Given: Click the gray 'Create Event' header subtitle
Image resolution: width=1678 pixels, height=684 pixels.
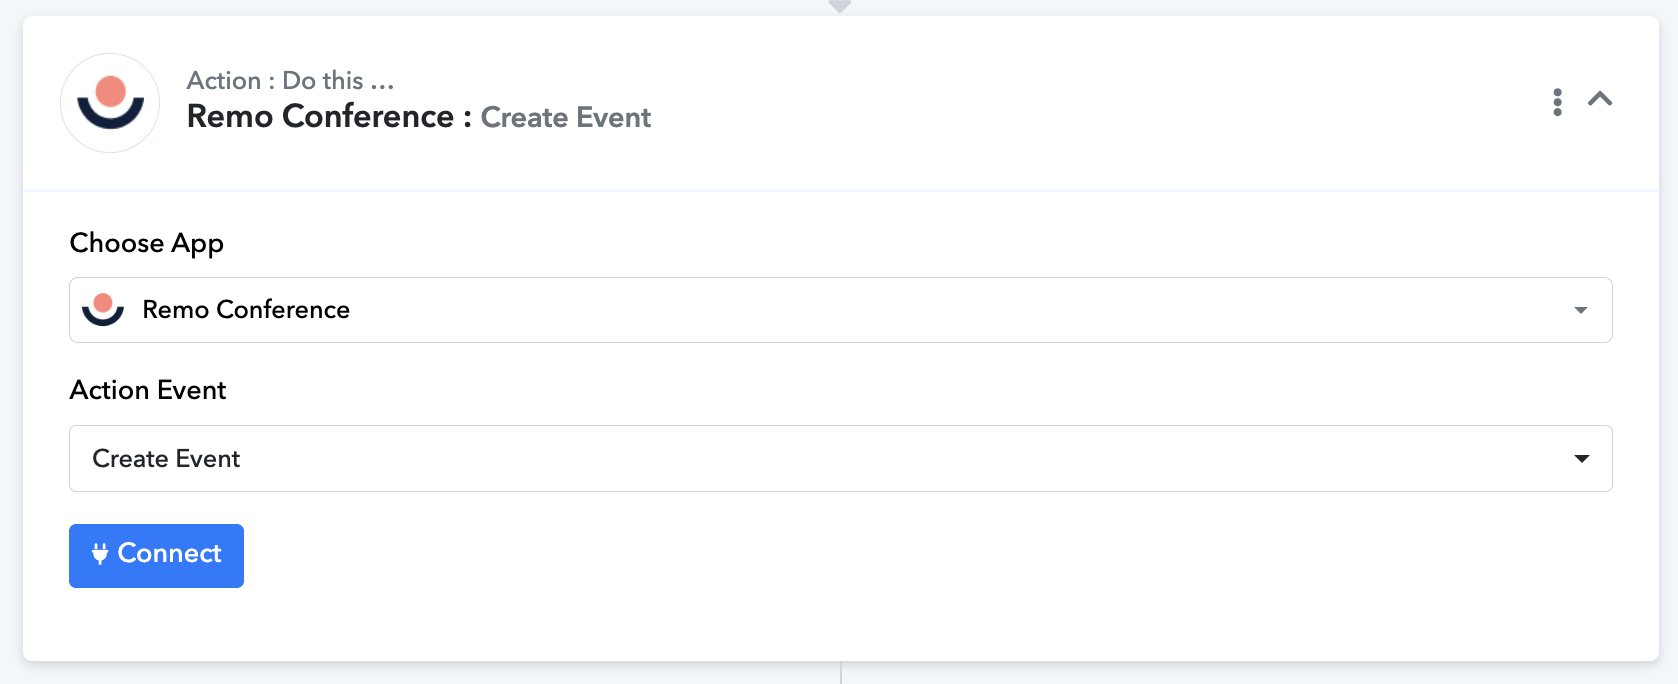Looking at the screenshot, I should click(x=566, y=118).
